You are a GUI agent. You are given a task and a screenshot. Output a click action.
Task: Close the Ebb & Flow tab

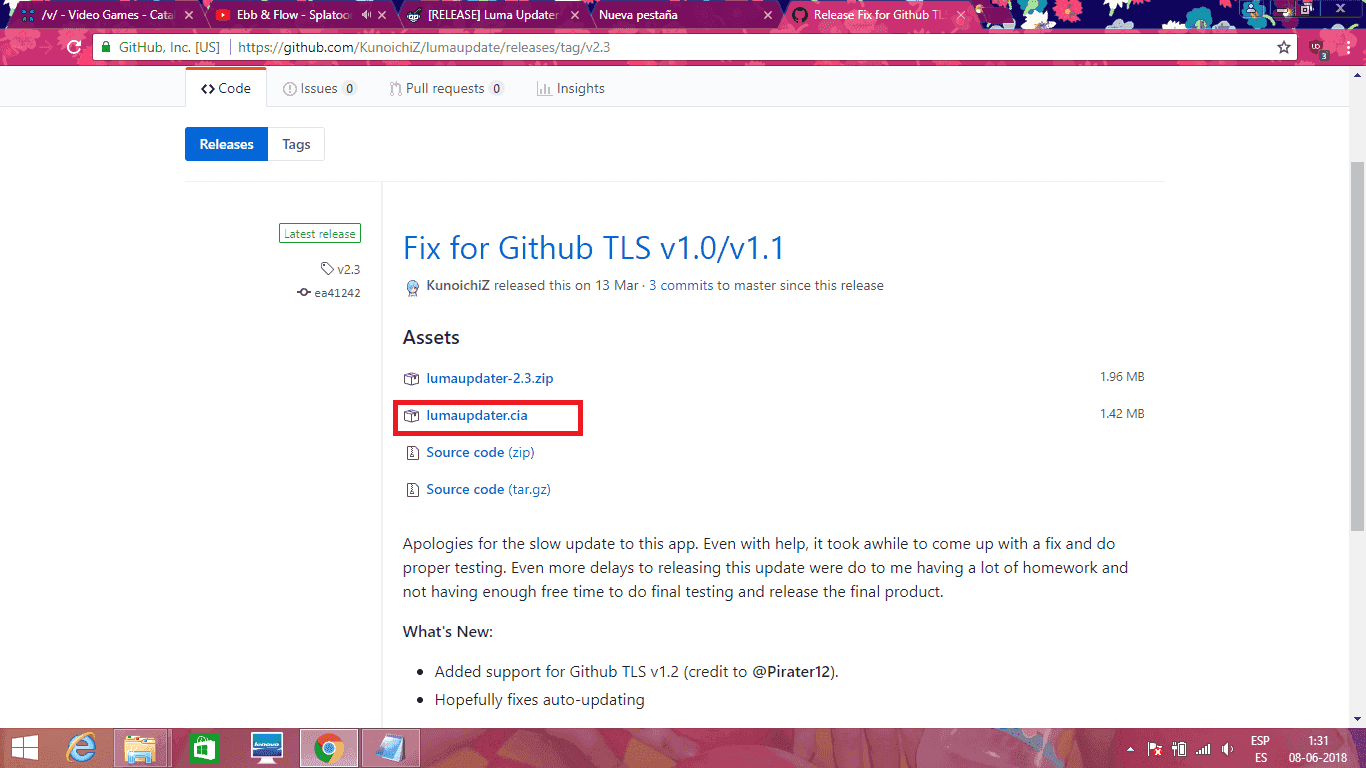click(382, 15)
